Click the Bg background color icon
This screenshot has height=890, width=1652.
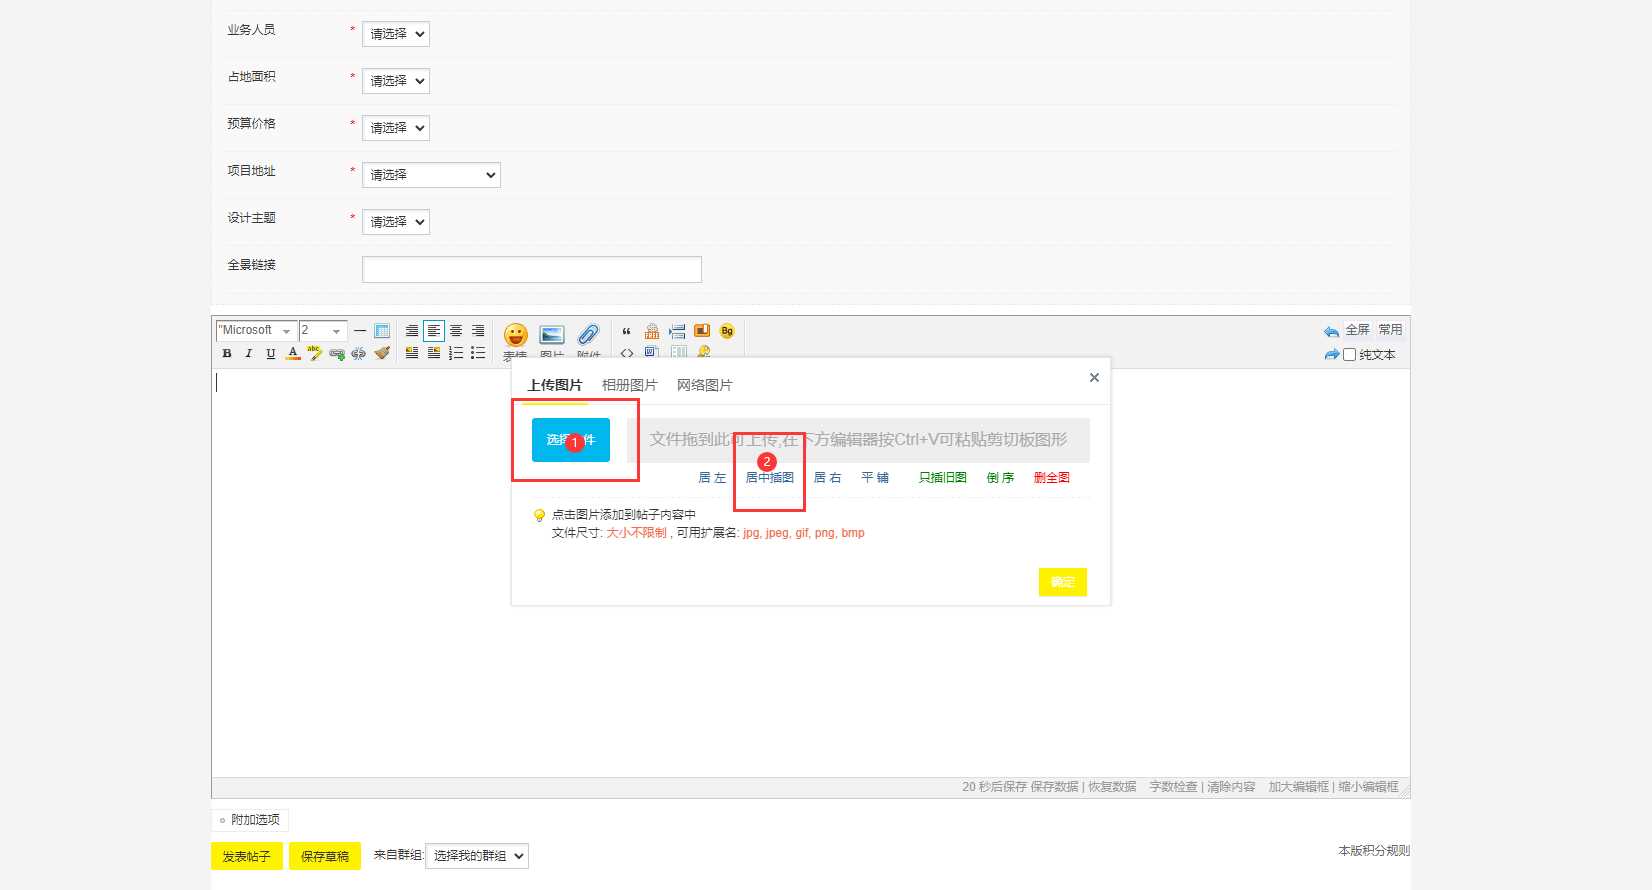coord(727,331)
